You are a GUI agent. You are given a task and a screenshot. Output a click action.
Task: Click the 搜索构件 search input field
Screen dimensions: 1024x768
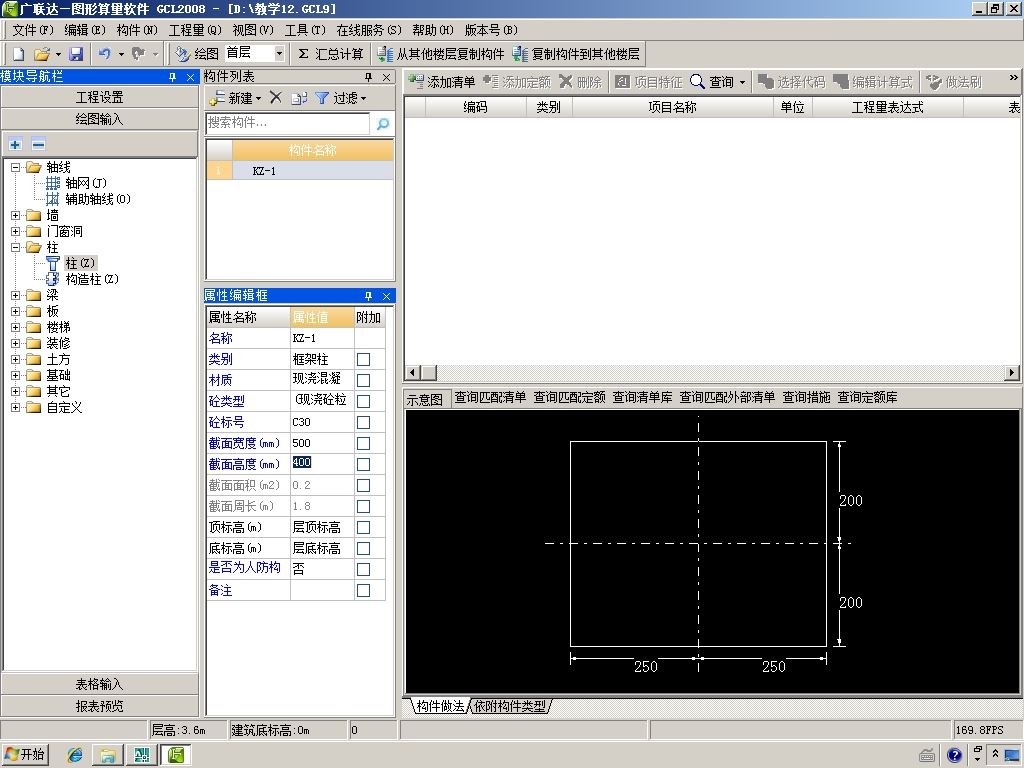point(288,123)
